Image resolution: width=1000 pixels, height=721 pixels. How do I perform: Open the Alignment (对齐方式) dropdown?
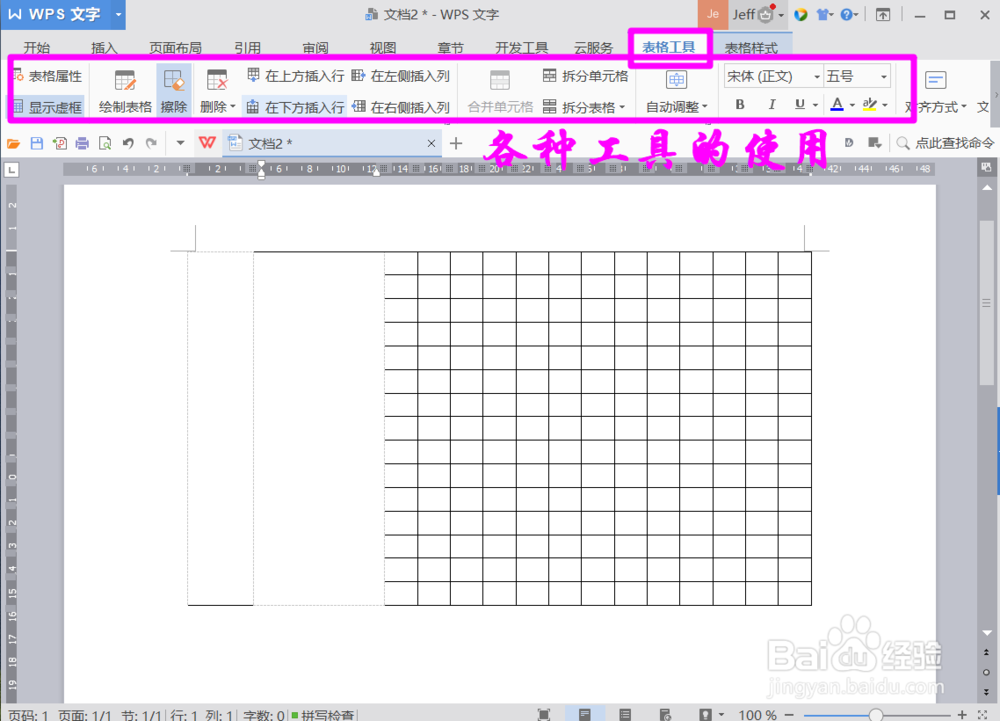pyautogui.click(x=936, y=92)
